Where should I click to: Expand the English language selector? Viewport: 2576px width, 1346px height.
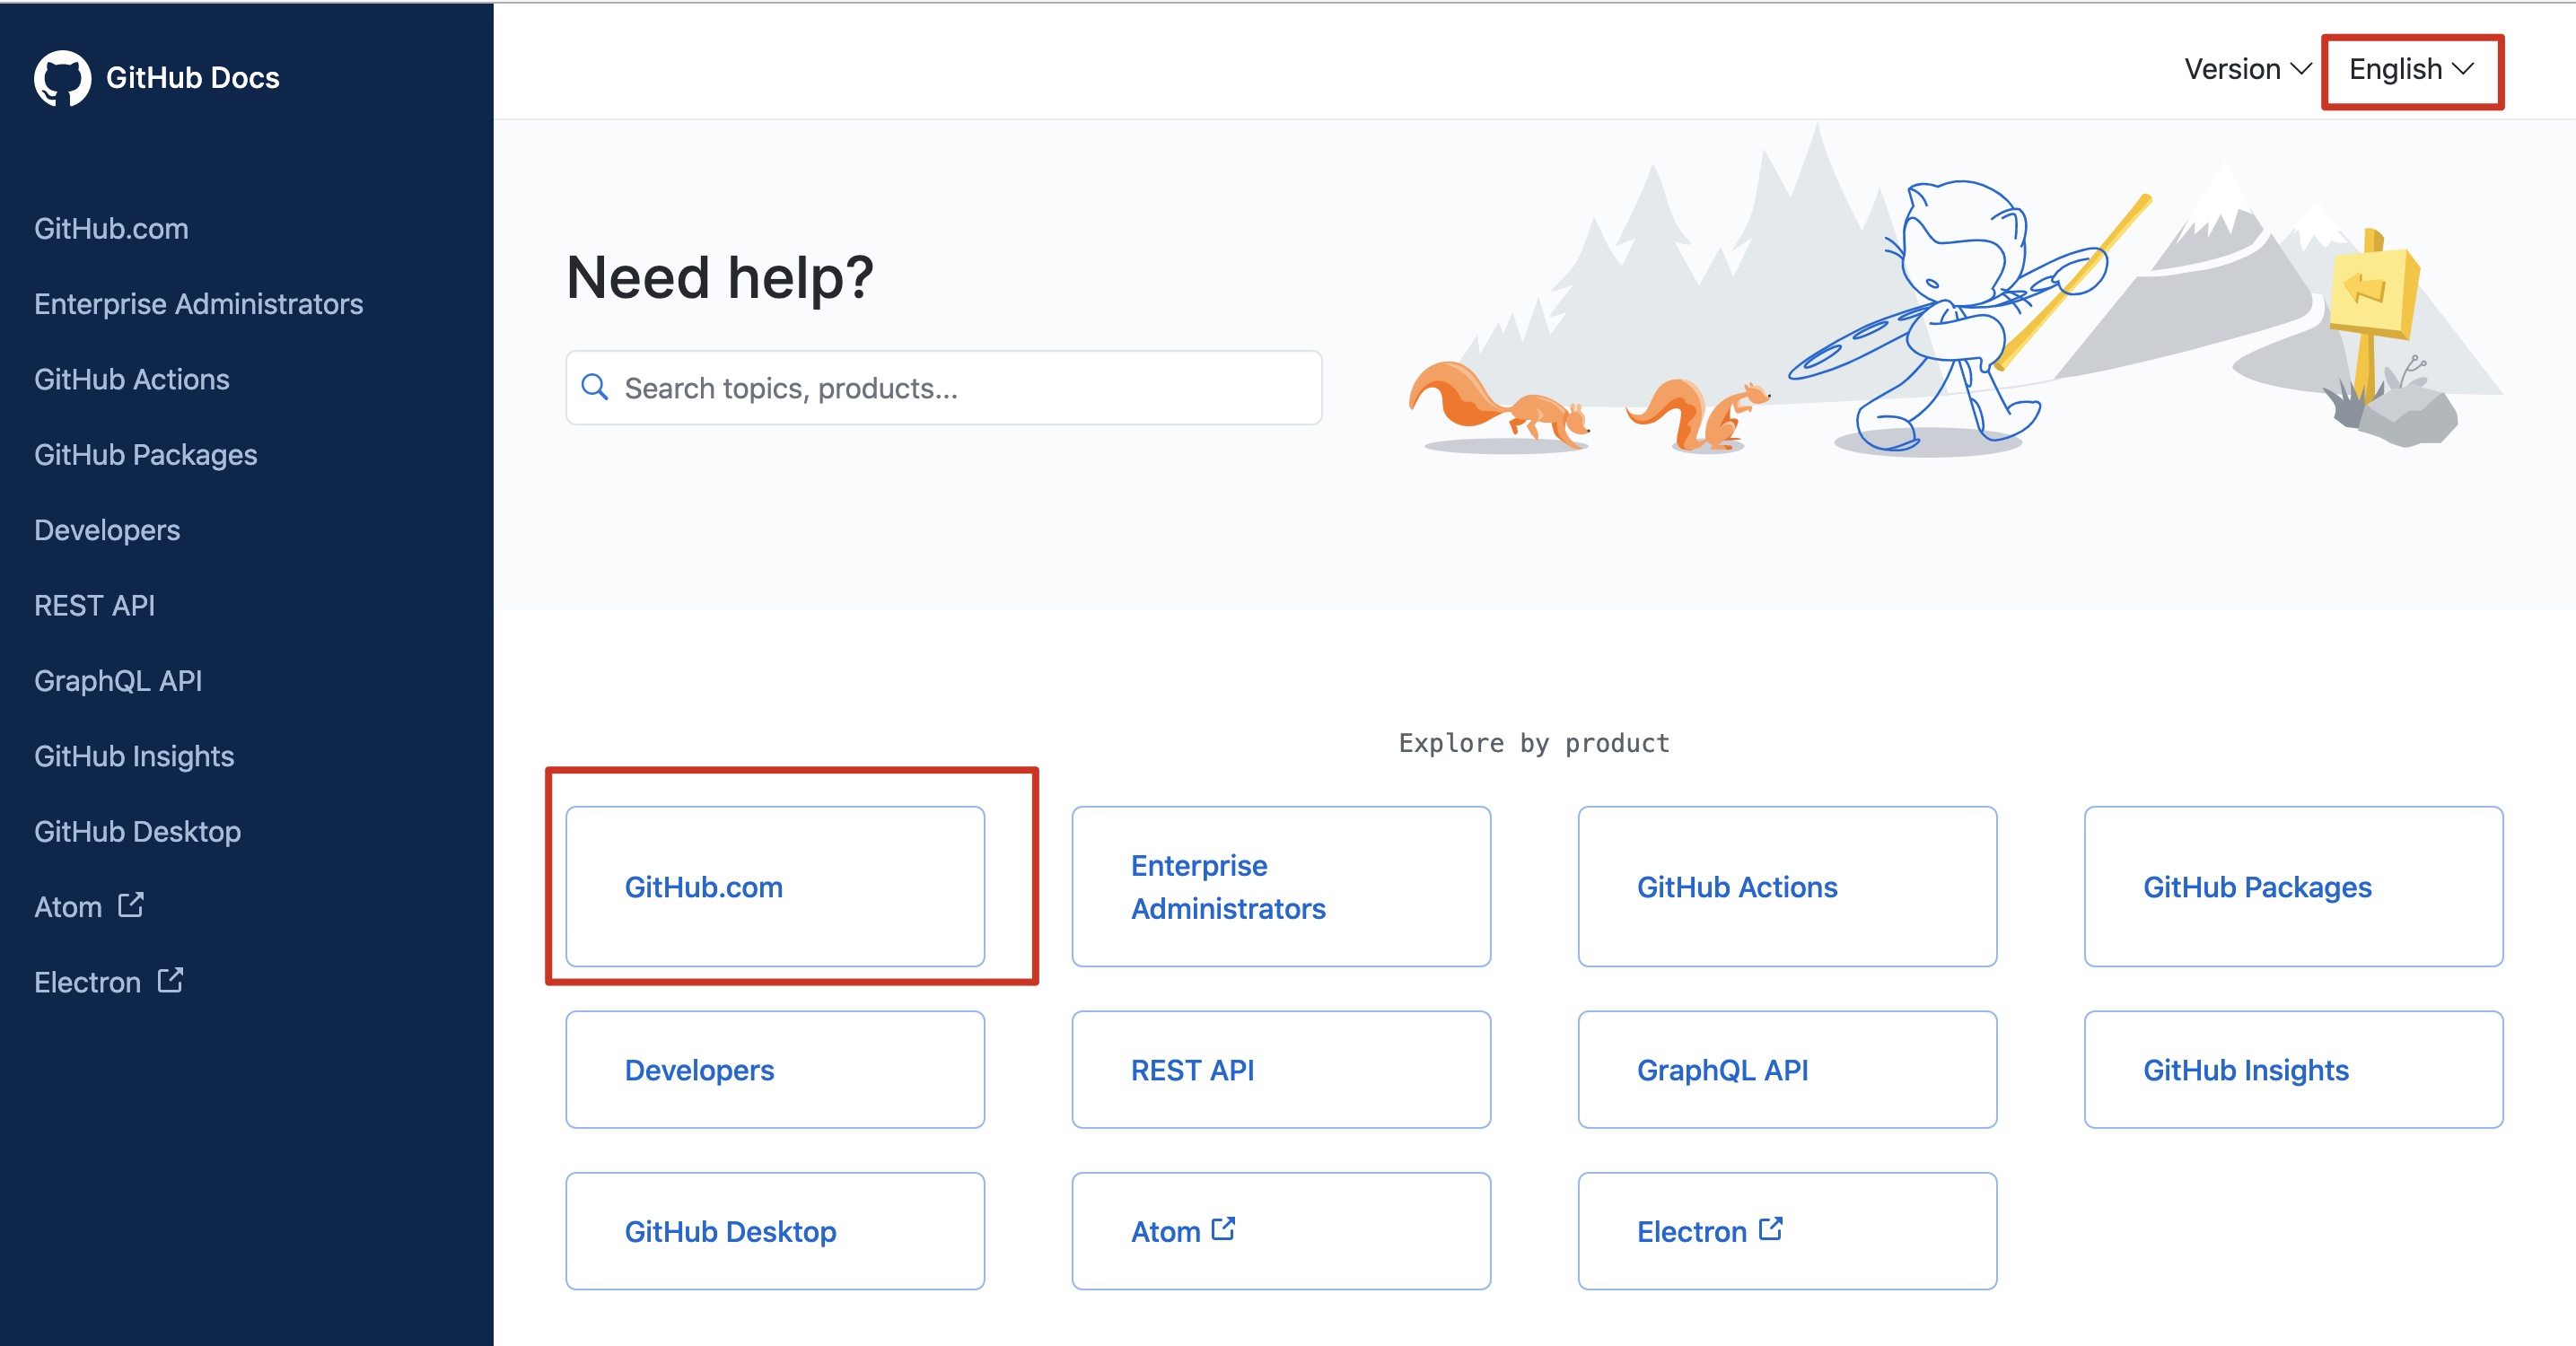2410,70
